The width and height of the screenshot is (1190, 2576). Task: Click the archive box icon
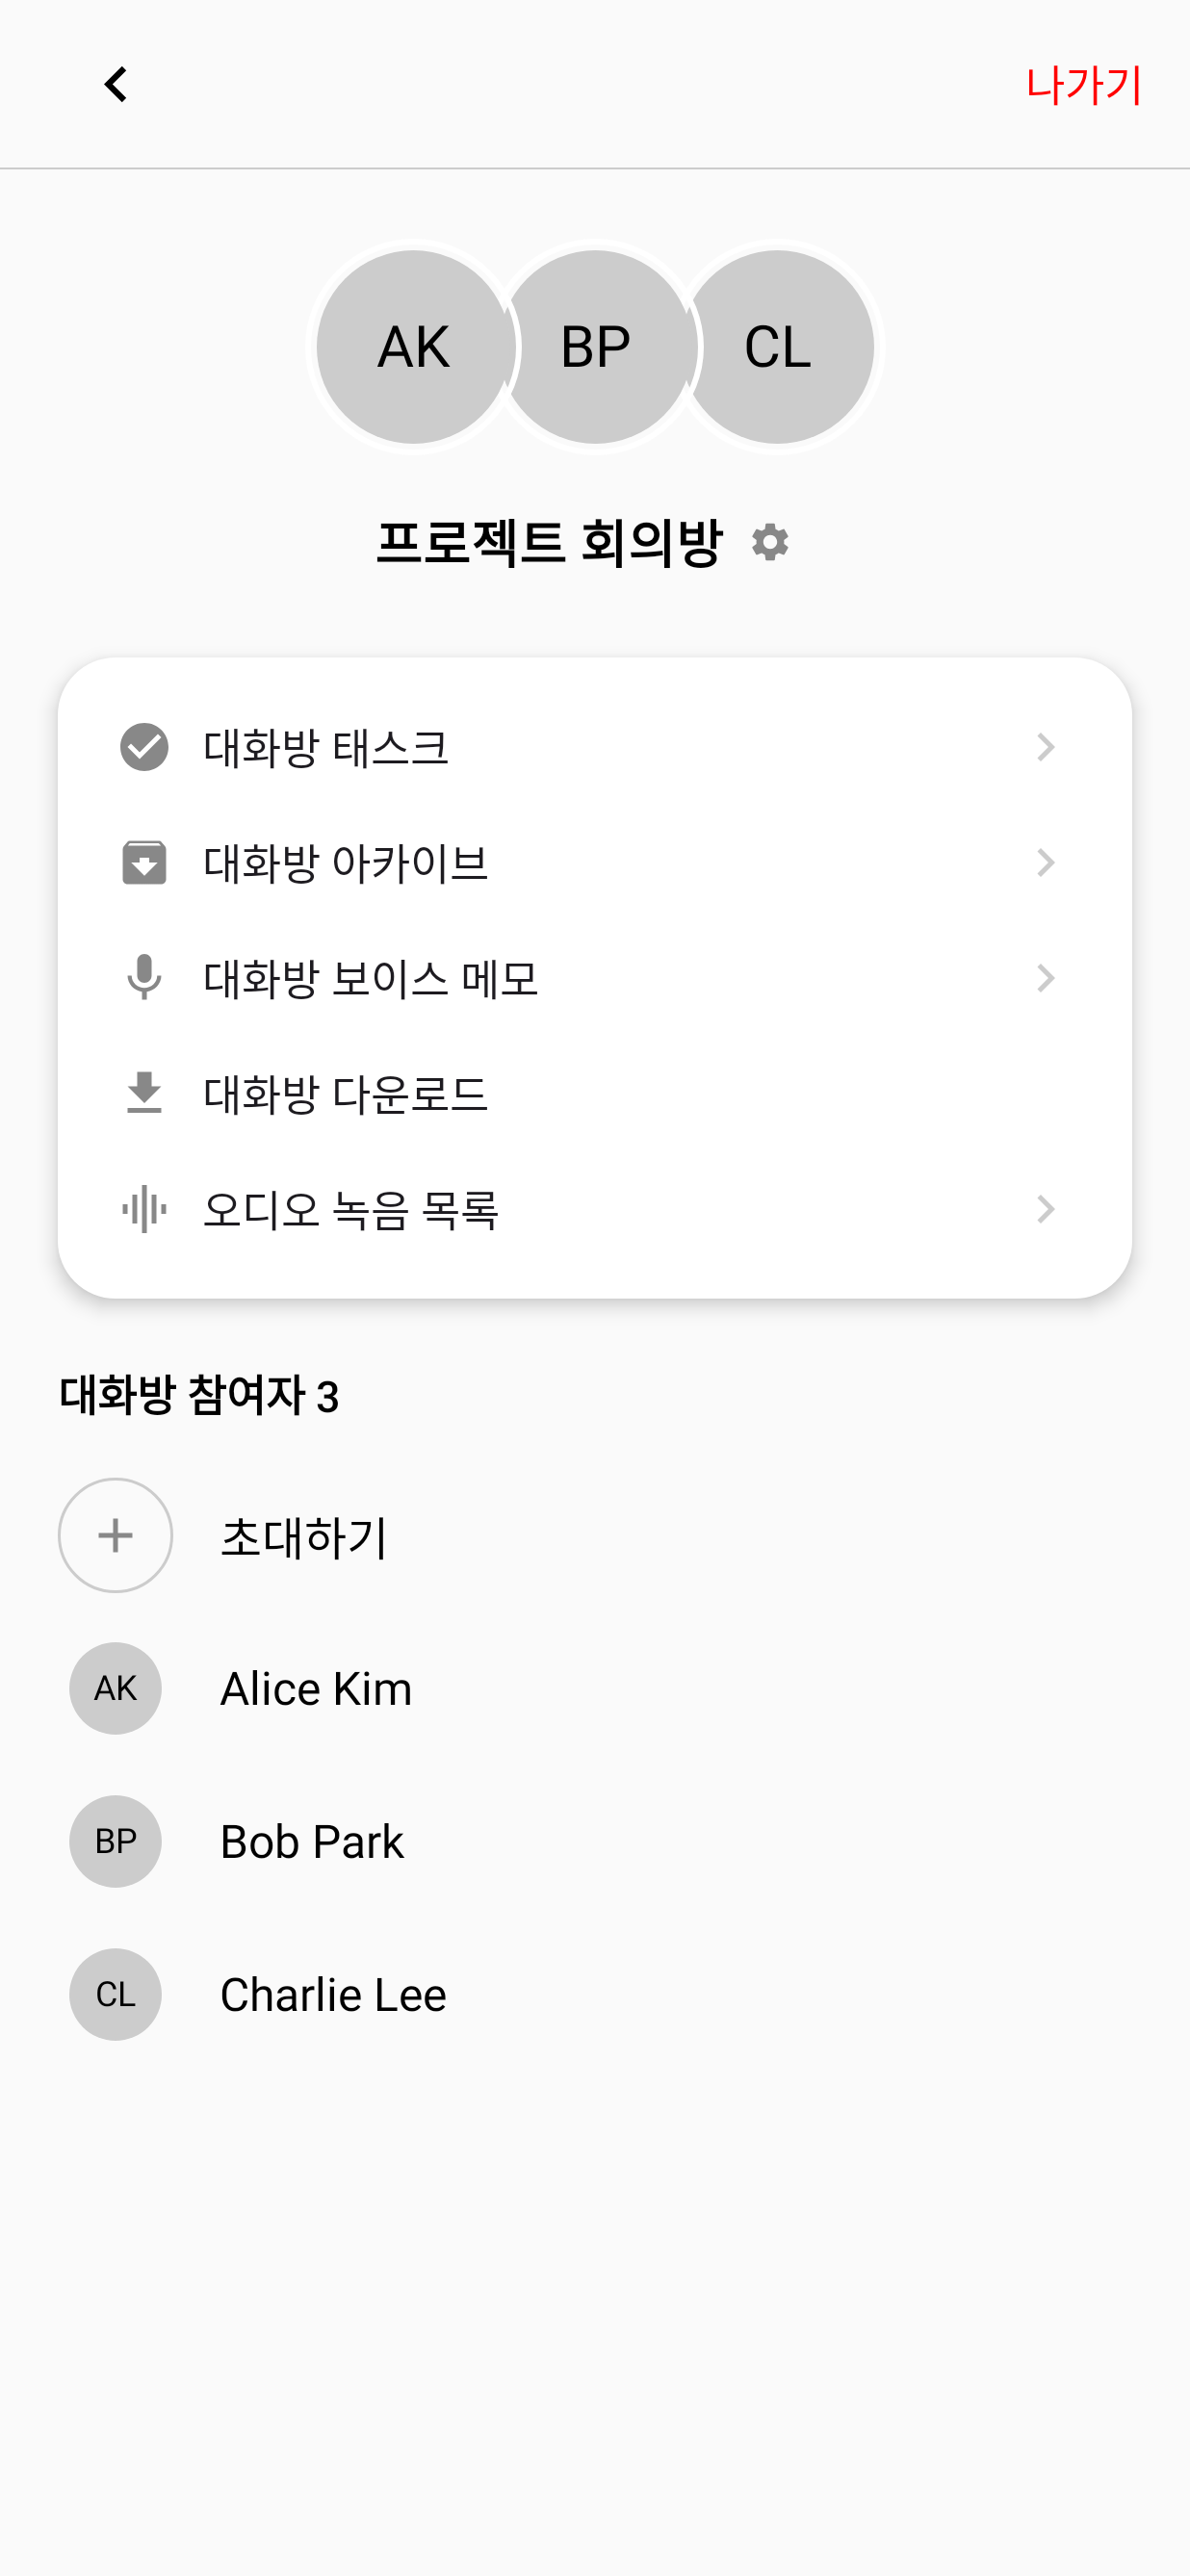tap(144, 863)
